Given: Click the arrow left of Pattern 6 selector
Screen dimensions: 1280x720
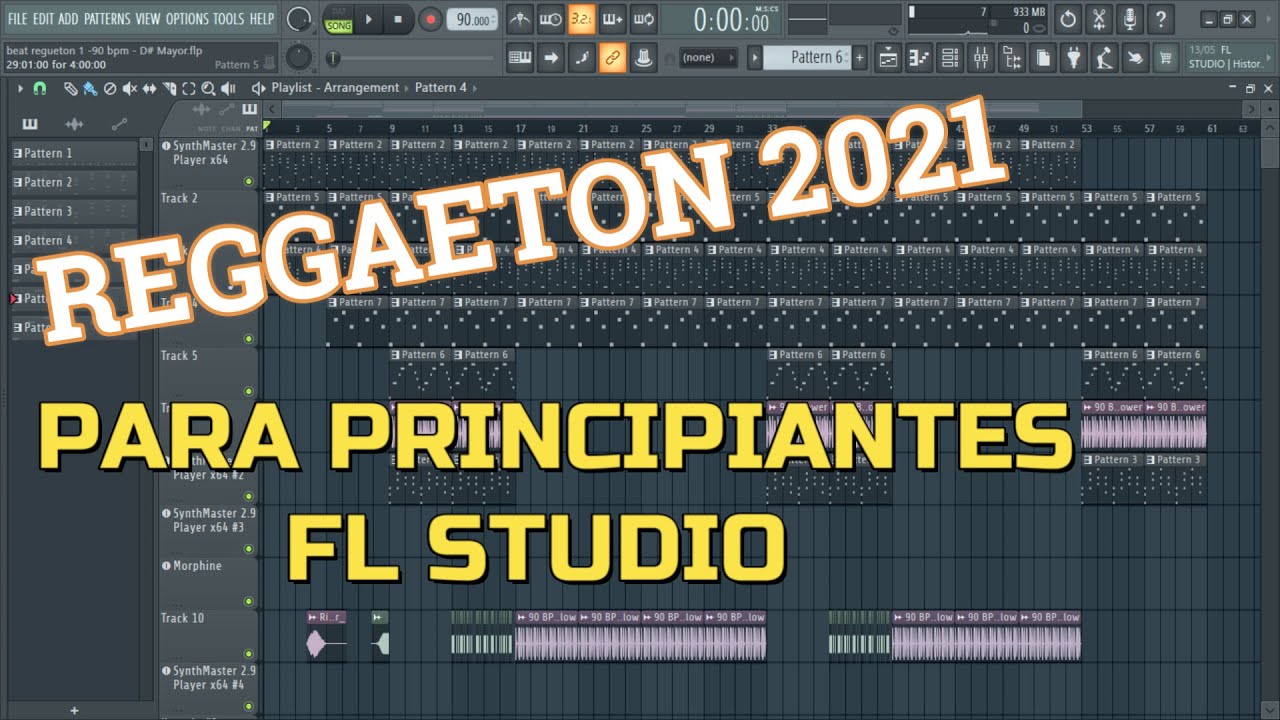Looking at the screenshot, I should click(755, 58).
